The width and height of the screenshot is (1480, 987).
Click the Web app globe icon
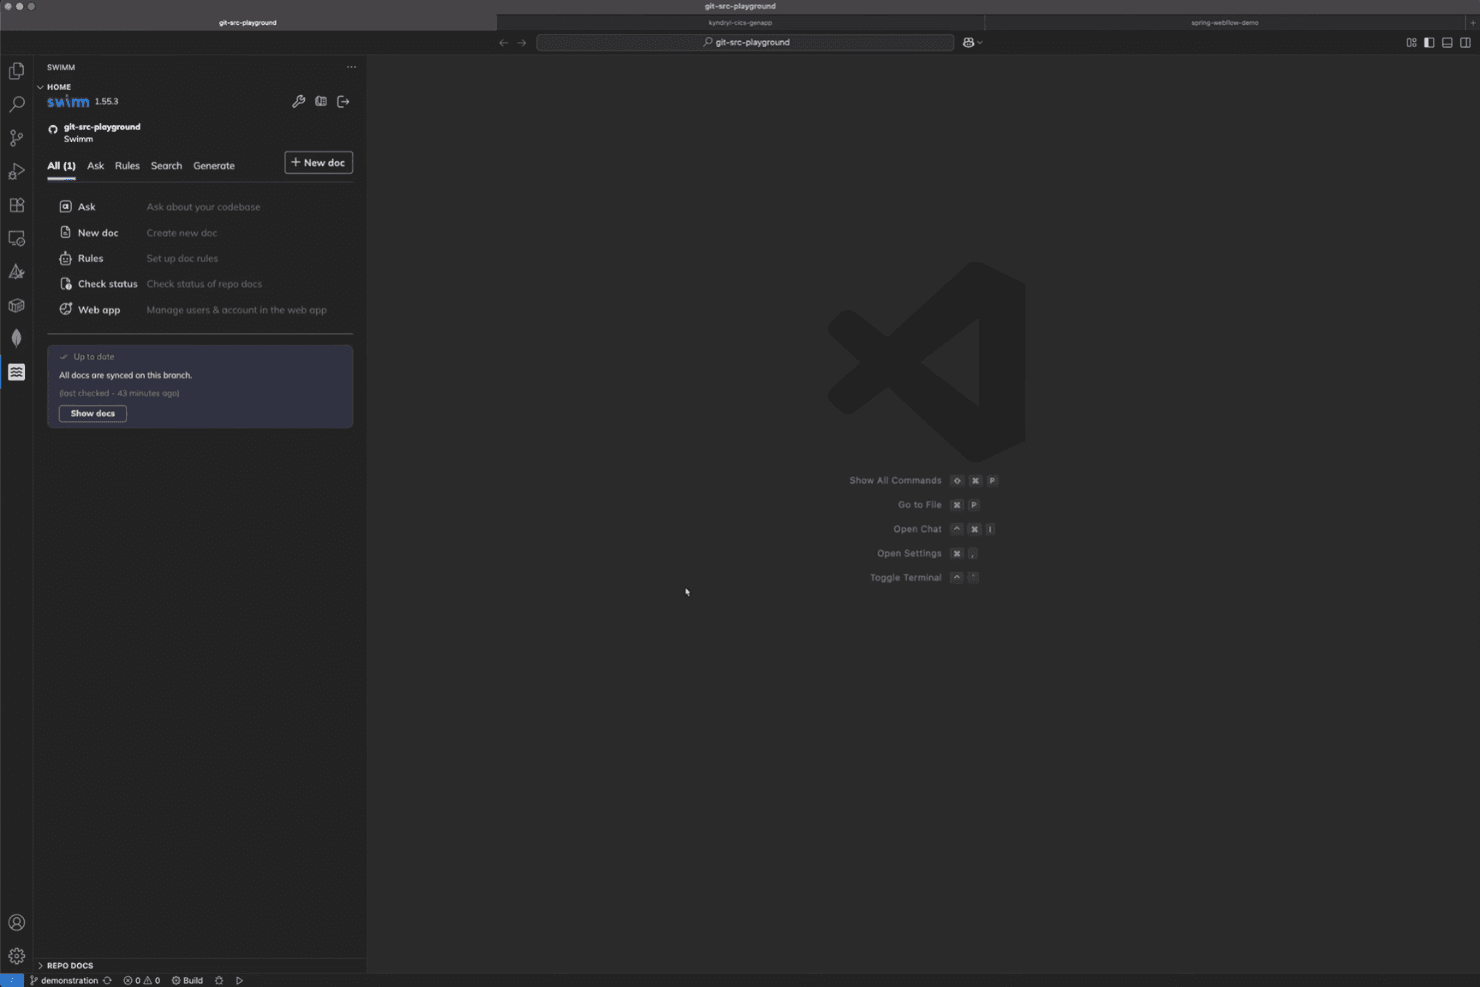[x=65, y=309]
